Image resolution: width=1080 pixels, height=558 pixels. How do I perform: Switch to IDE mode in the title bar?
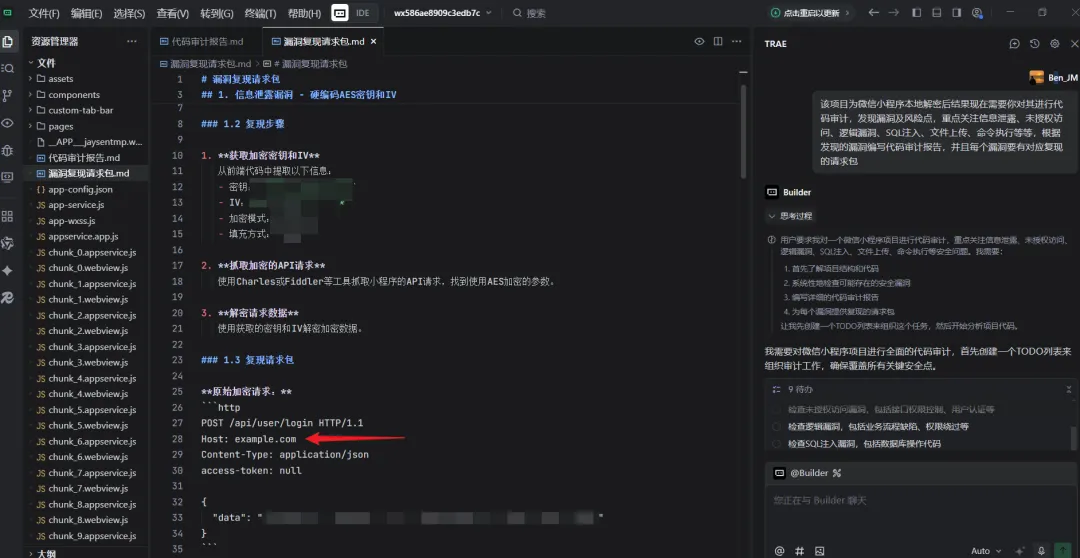(x=363, y=12)
